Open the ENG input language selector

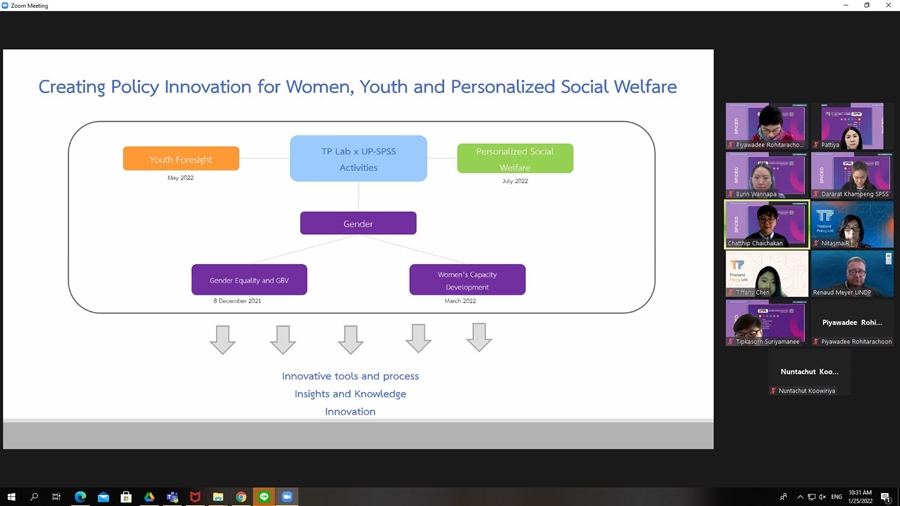point(836,497)
